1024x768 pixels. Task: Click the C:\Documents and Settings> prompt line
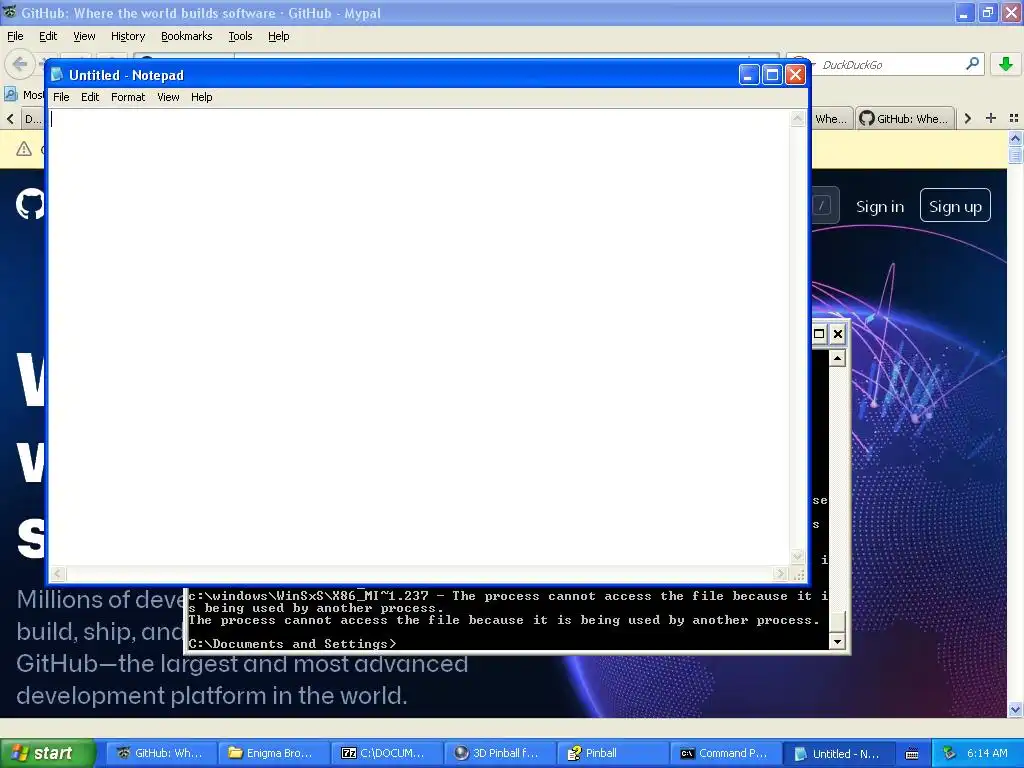point(292,644)
